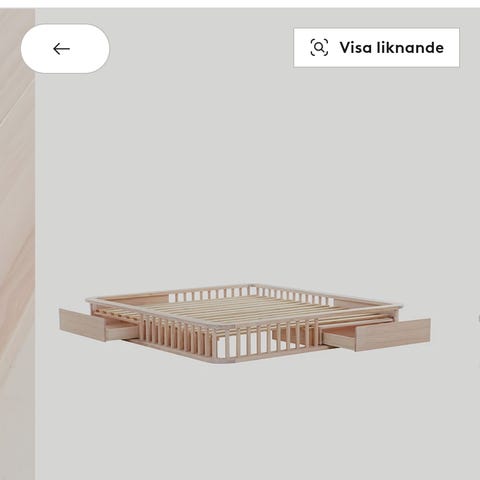Peek the next image at the right edge
480x480 pixels.
coord(478,318)
